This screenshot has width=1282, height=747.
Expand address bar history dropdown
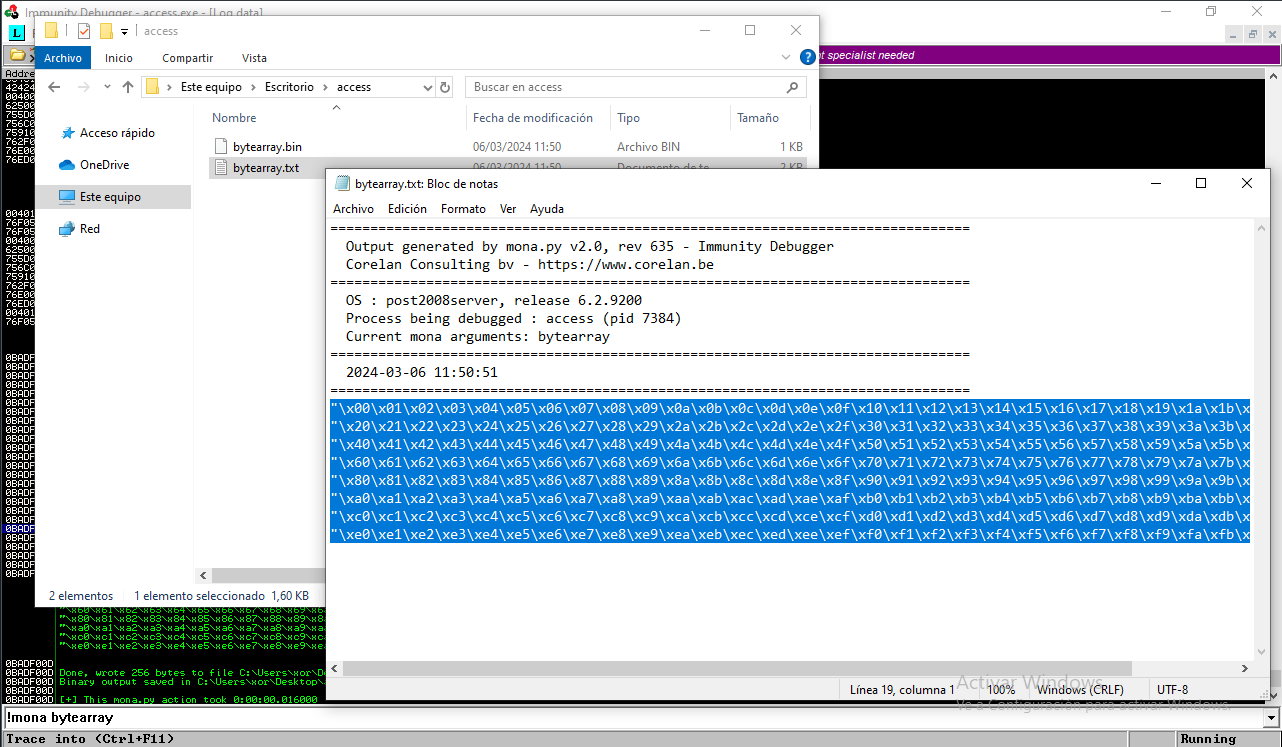[x=428, y=87]
